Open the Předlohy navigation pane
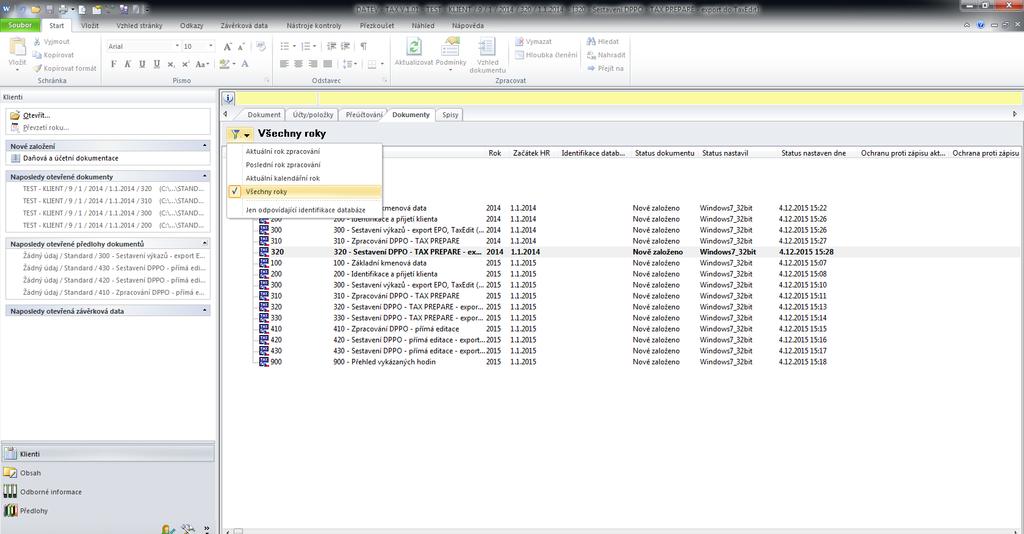This screenshot has height=534, width=1024. click(108, 510)
